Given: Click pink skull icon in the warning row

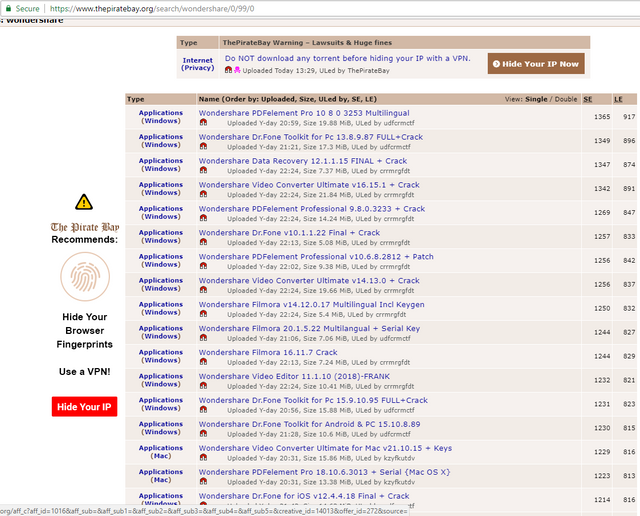Looking at the screenshot, I should point(237,70).
